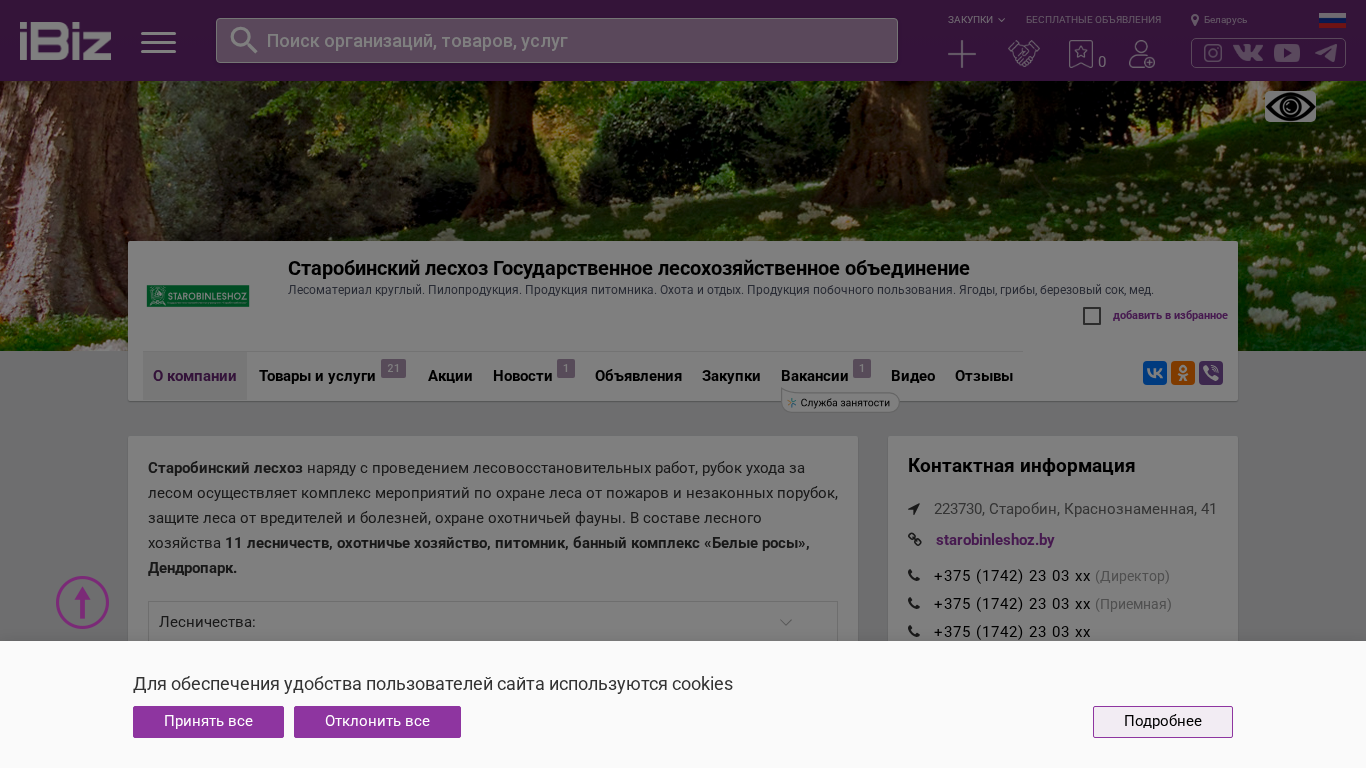The height and width of the screenshot is (768, 1366).
Task: Open the hamburger menu icon
Action: 158,42
